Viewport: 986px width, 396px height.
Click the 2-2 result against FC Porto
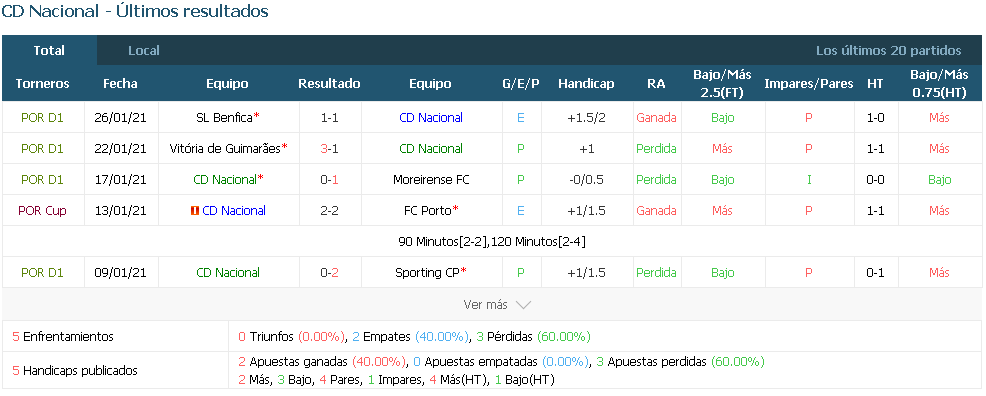[x=330, y=211]
